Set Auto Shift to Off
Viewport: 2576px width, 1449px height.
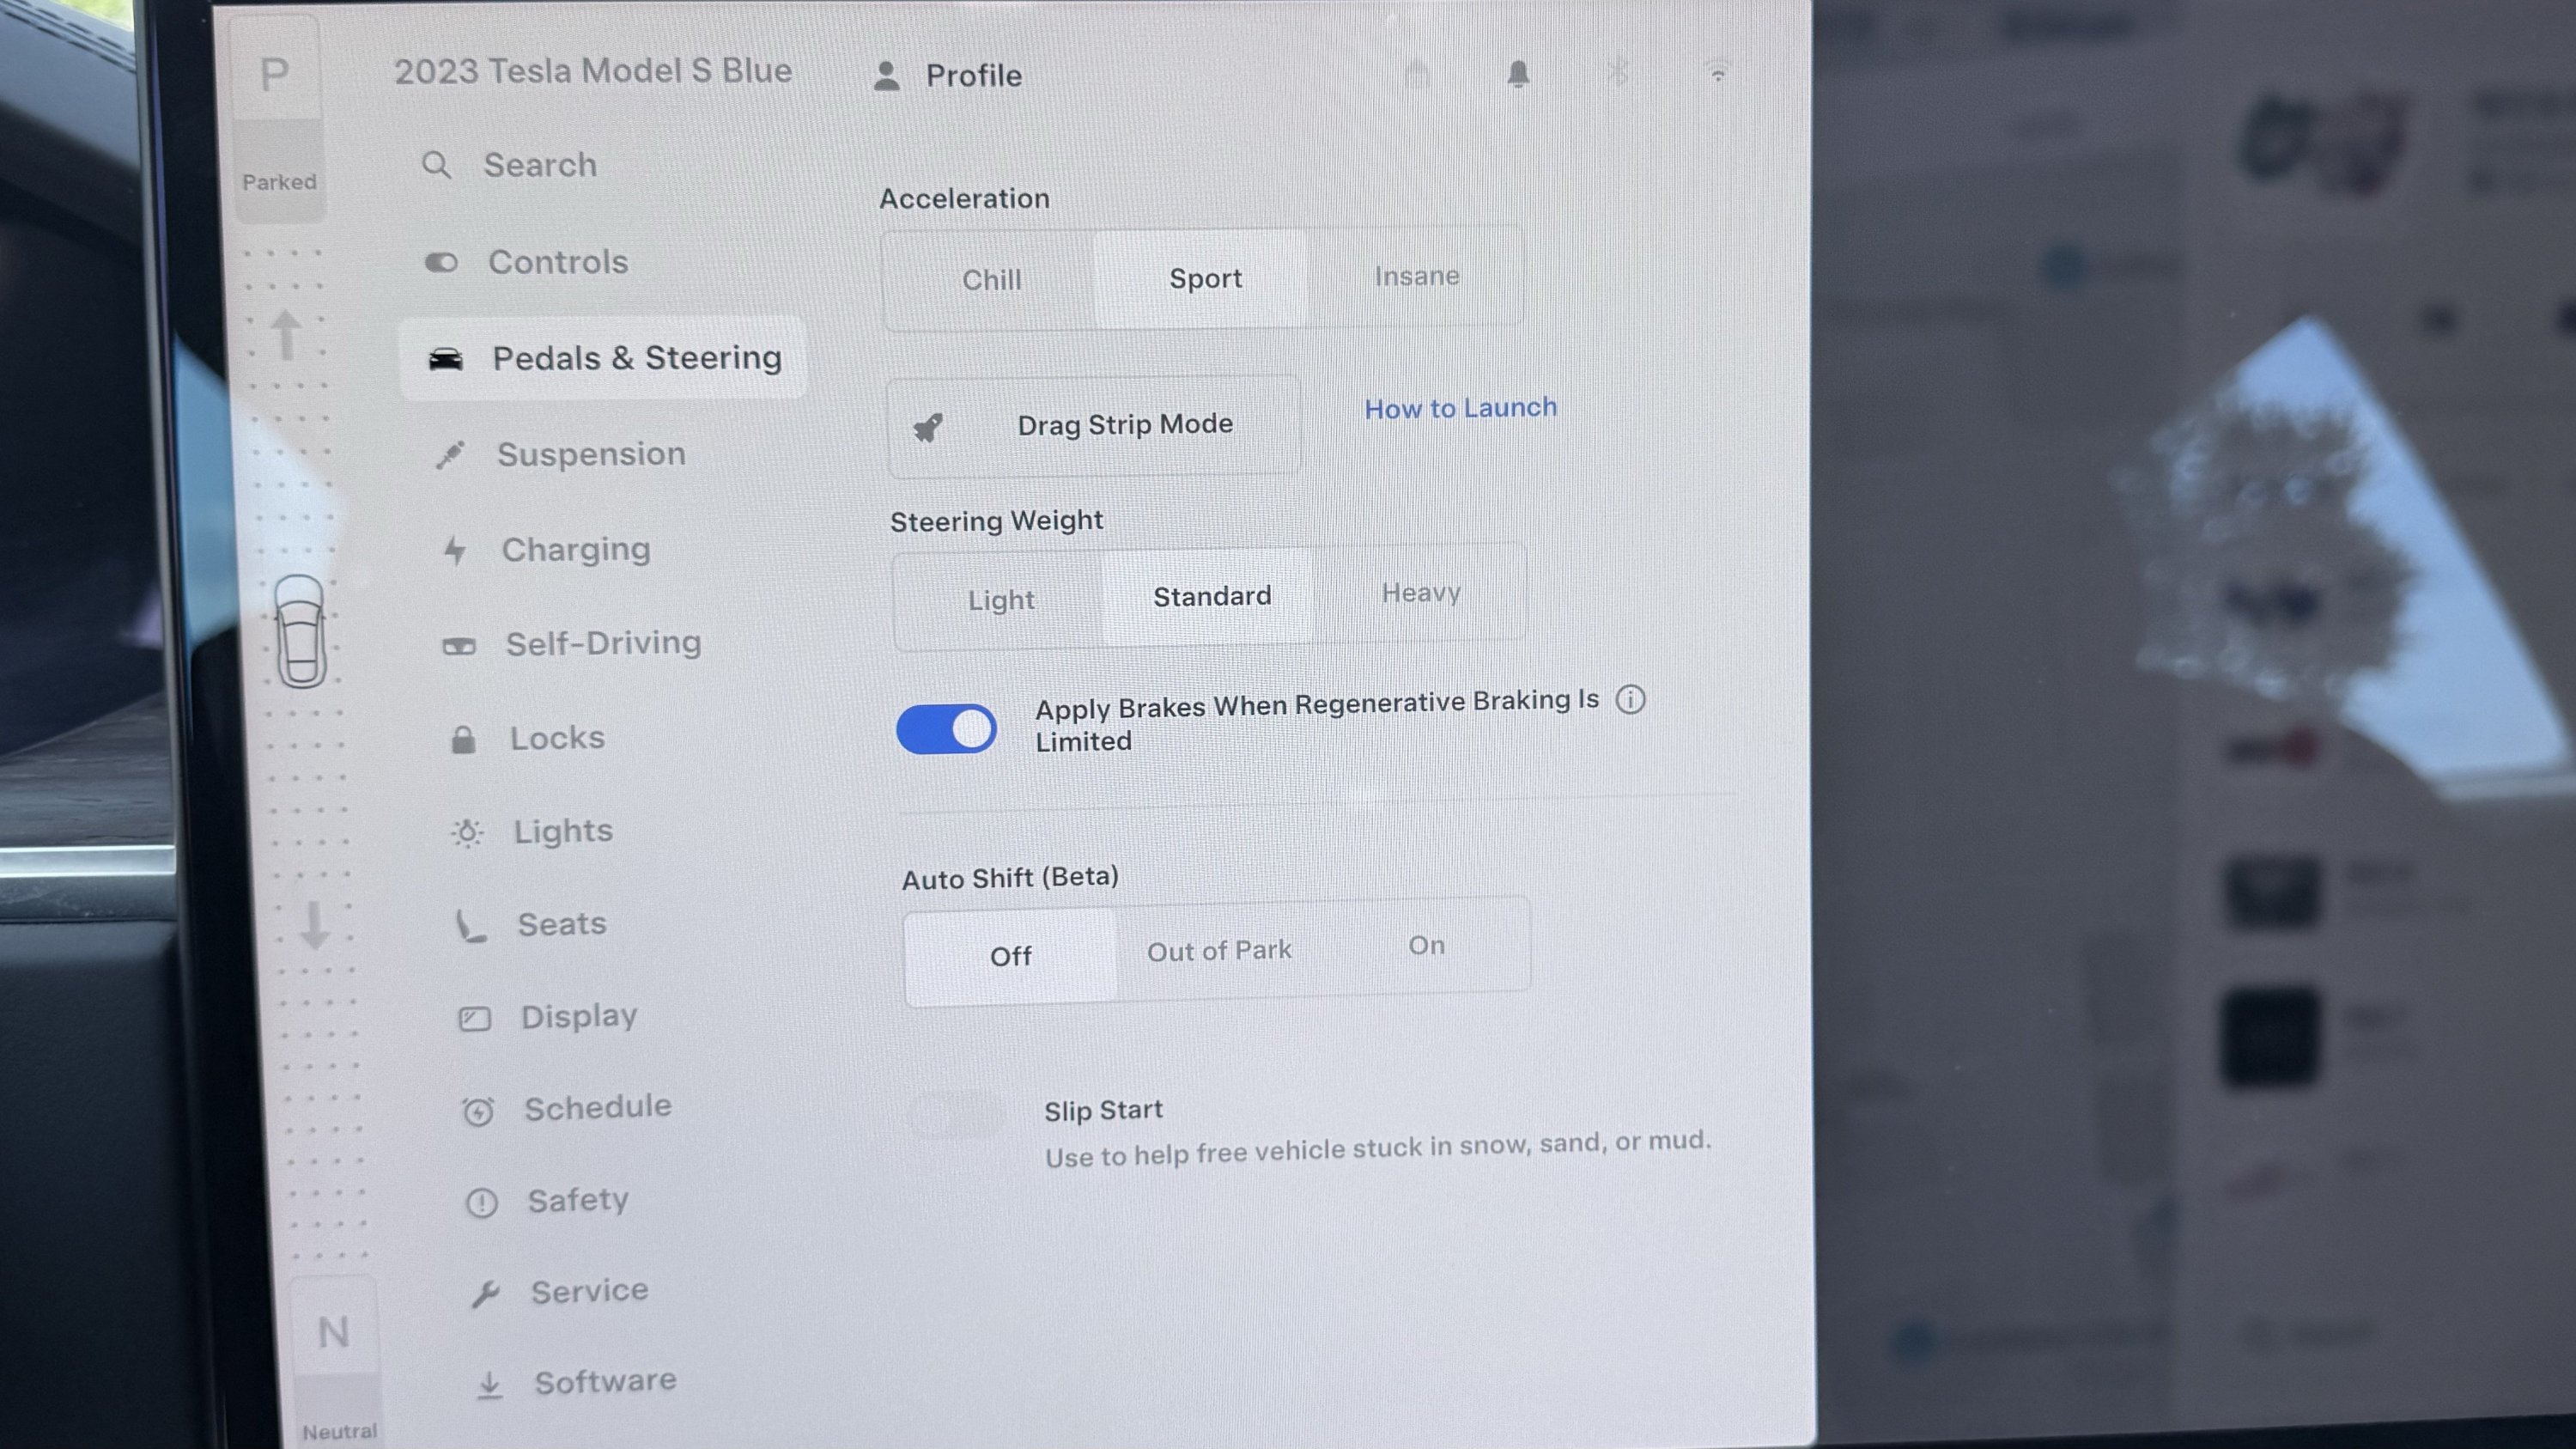coord(1010,956)
